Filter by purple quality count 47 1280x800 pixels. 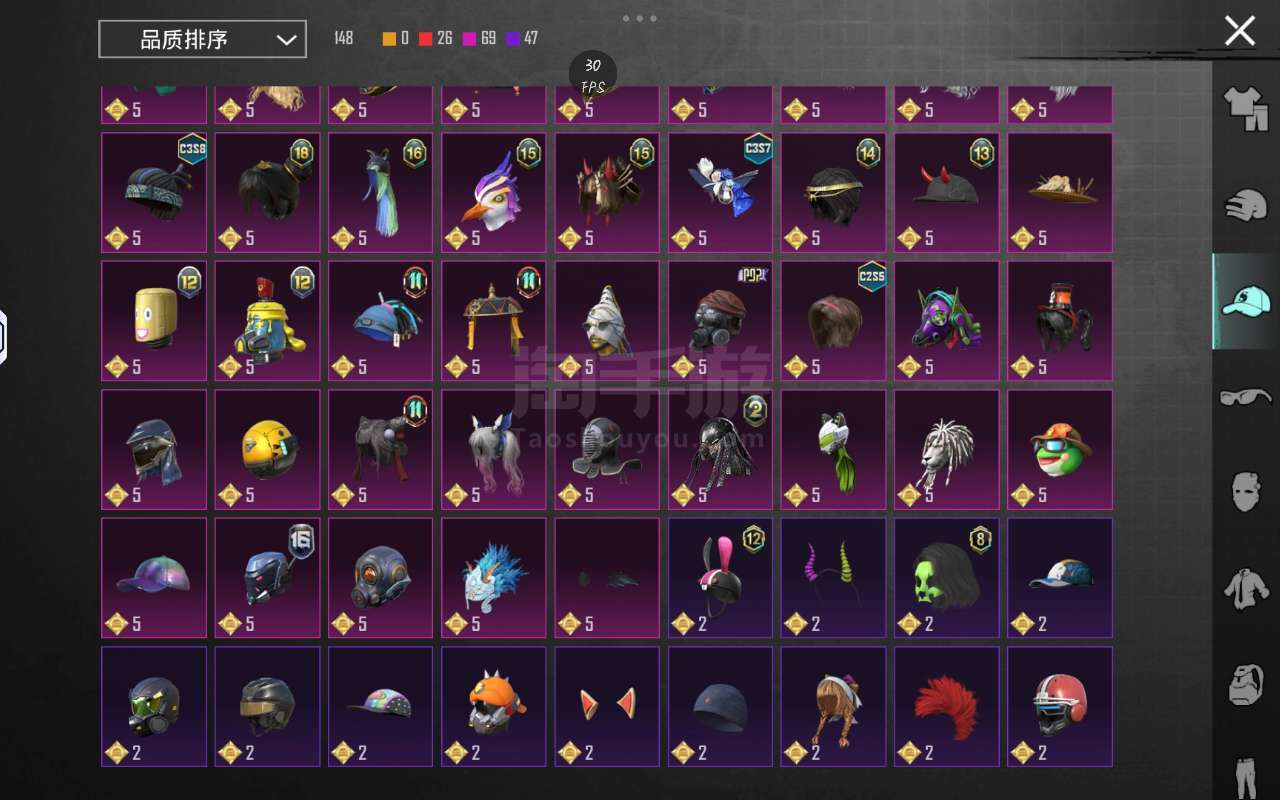point(522,39)
